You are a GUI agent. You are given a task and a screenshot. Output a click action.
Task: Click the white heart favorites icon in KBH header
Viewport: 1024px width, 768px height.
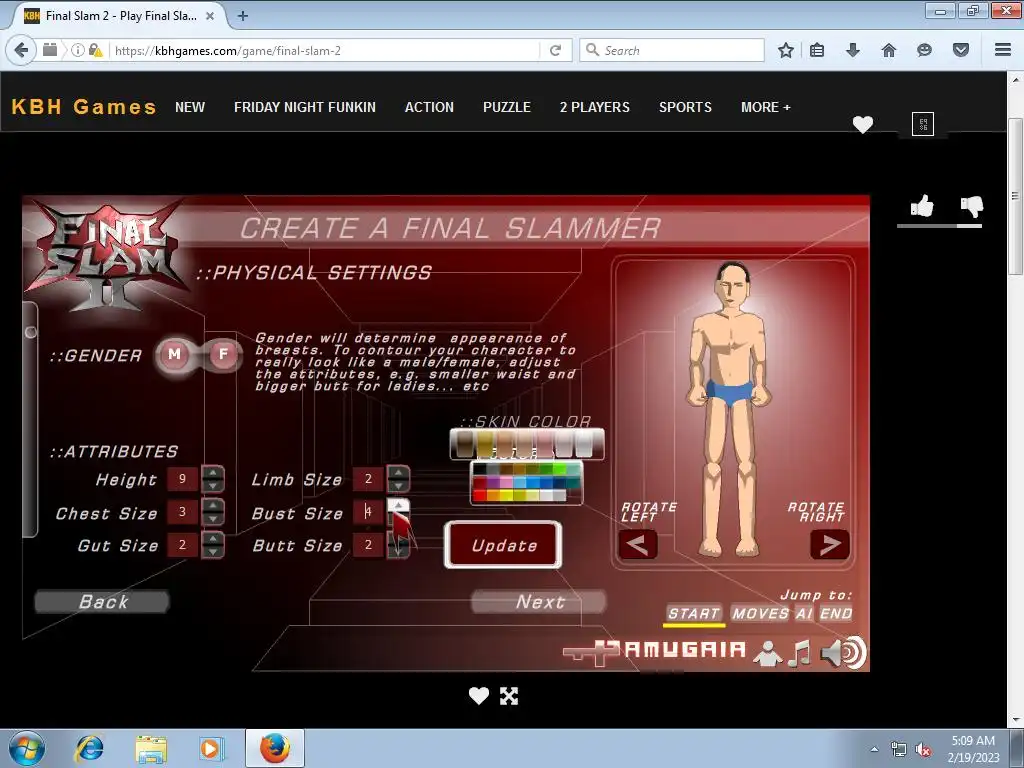pyautogui.click(x=863, y=124)
